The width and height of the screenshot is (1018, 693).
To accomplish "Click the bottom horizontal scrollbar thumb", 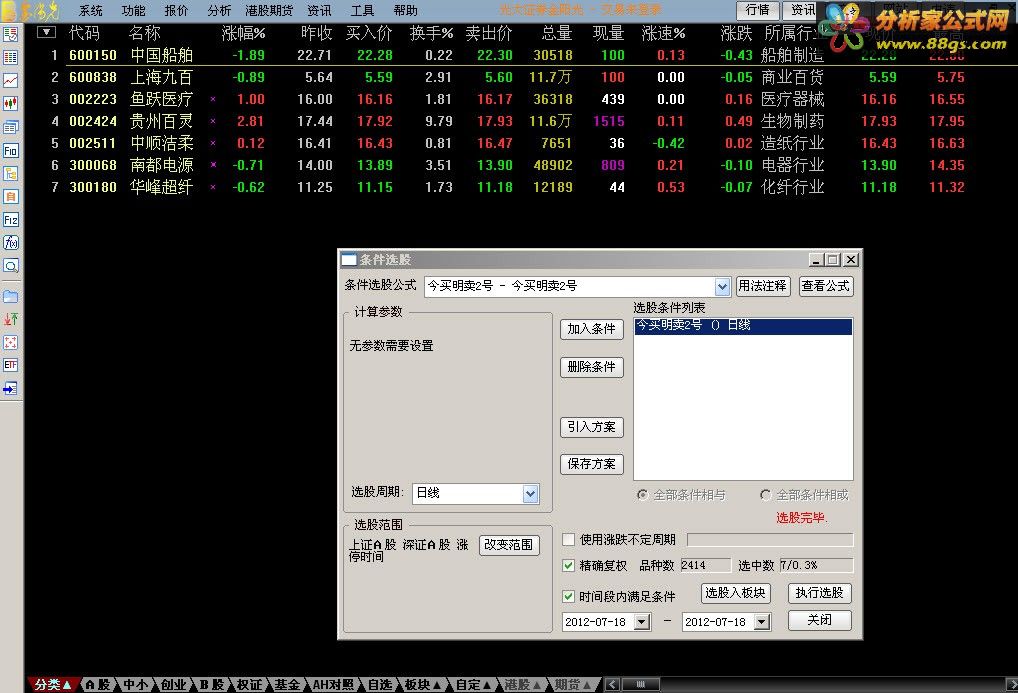I will pos(641,685).
